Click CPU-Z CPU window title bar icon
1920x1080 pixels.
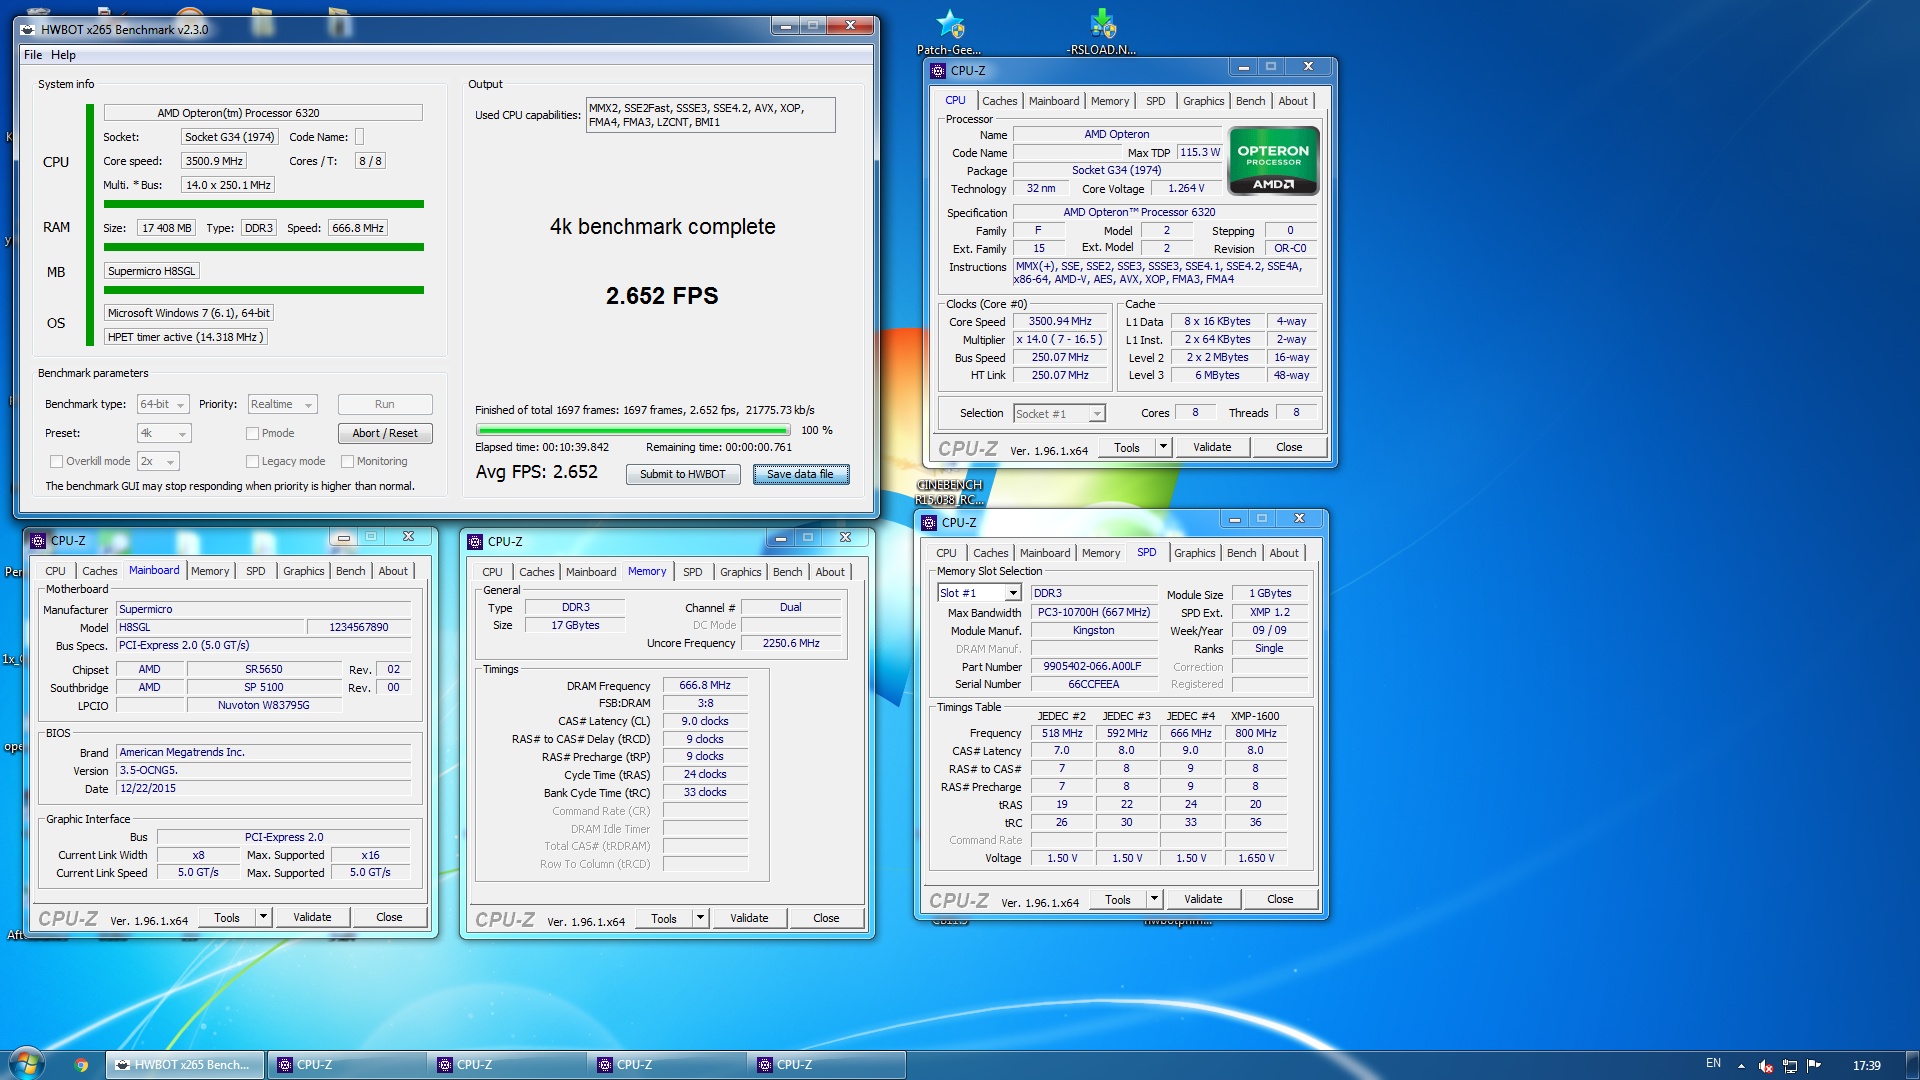[938, 71]
